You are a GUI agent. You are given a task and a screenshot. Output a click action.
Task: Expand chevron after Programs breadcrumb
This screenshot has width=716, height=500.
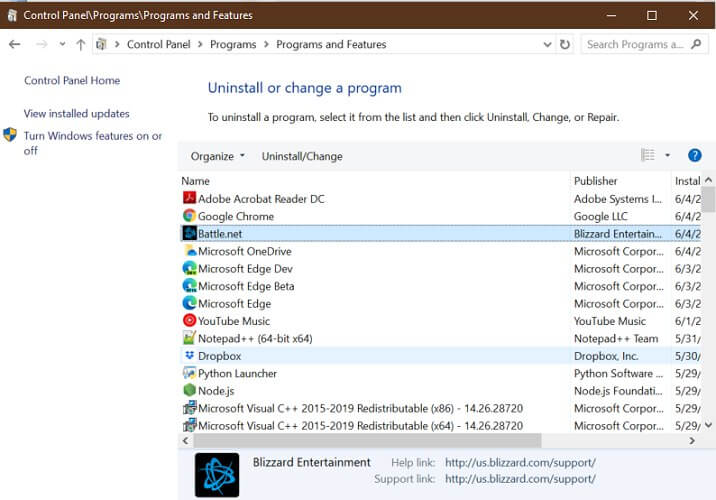point(266,44)
